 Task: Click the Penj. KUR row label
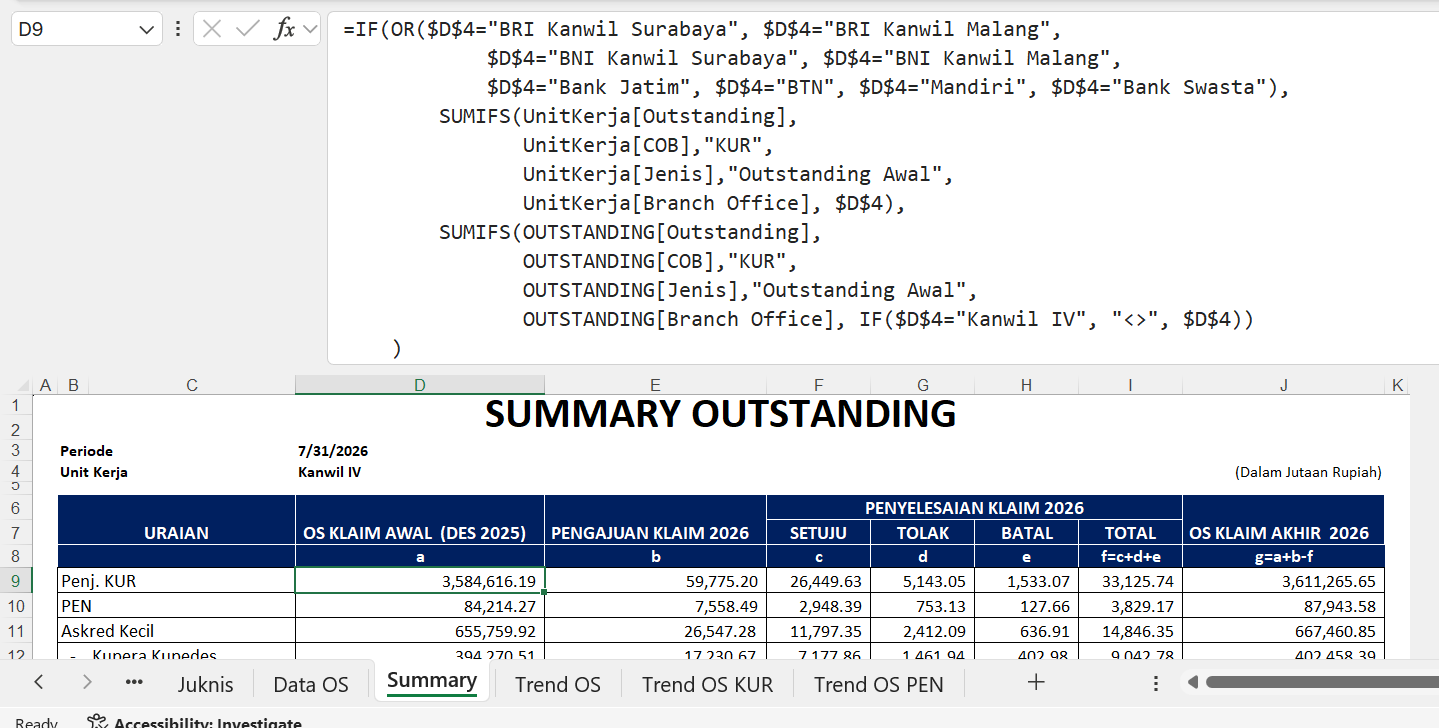176,581
